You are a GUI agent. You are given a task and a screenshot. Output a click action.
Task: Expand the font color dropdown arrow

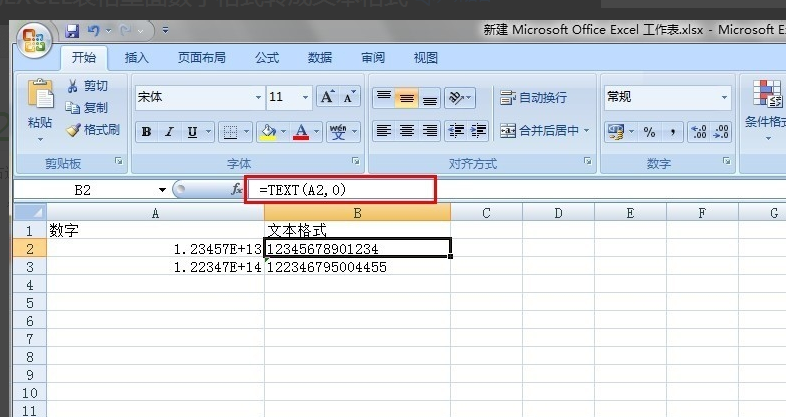tap(317, 132)
